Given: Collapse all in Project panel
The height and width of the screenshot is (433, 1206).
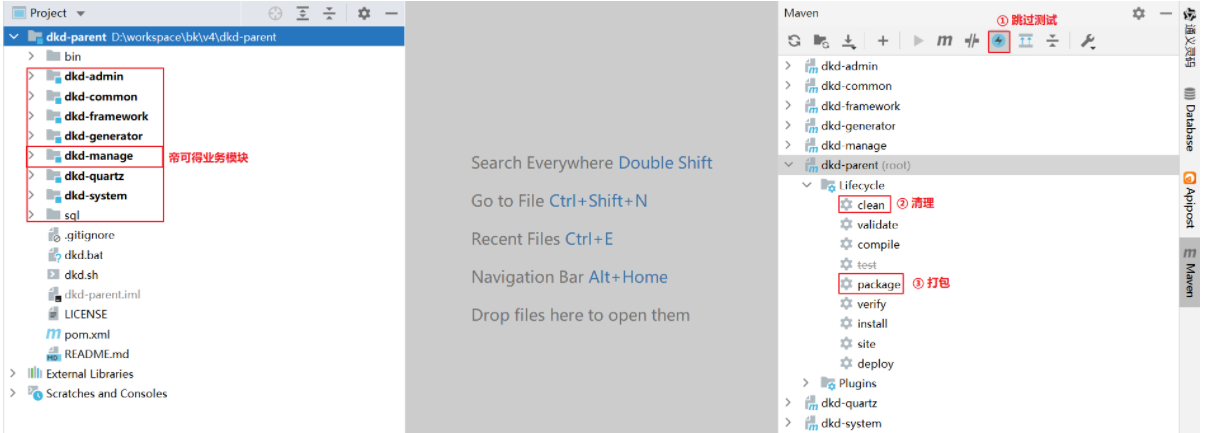Looking at the screenshot, I should coord(329,13).
